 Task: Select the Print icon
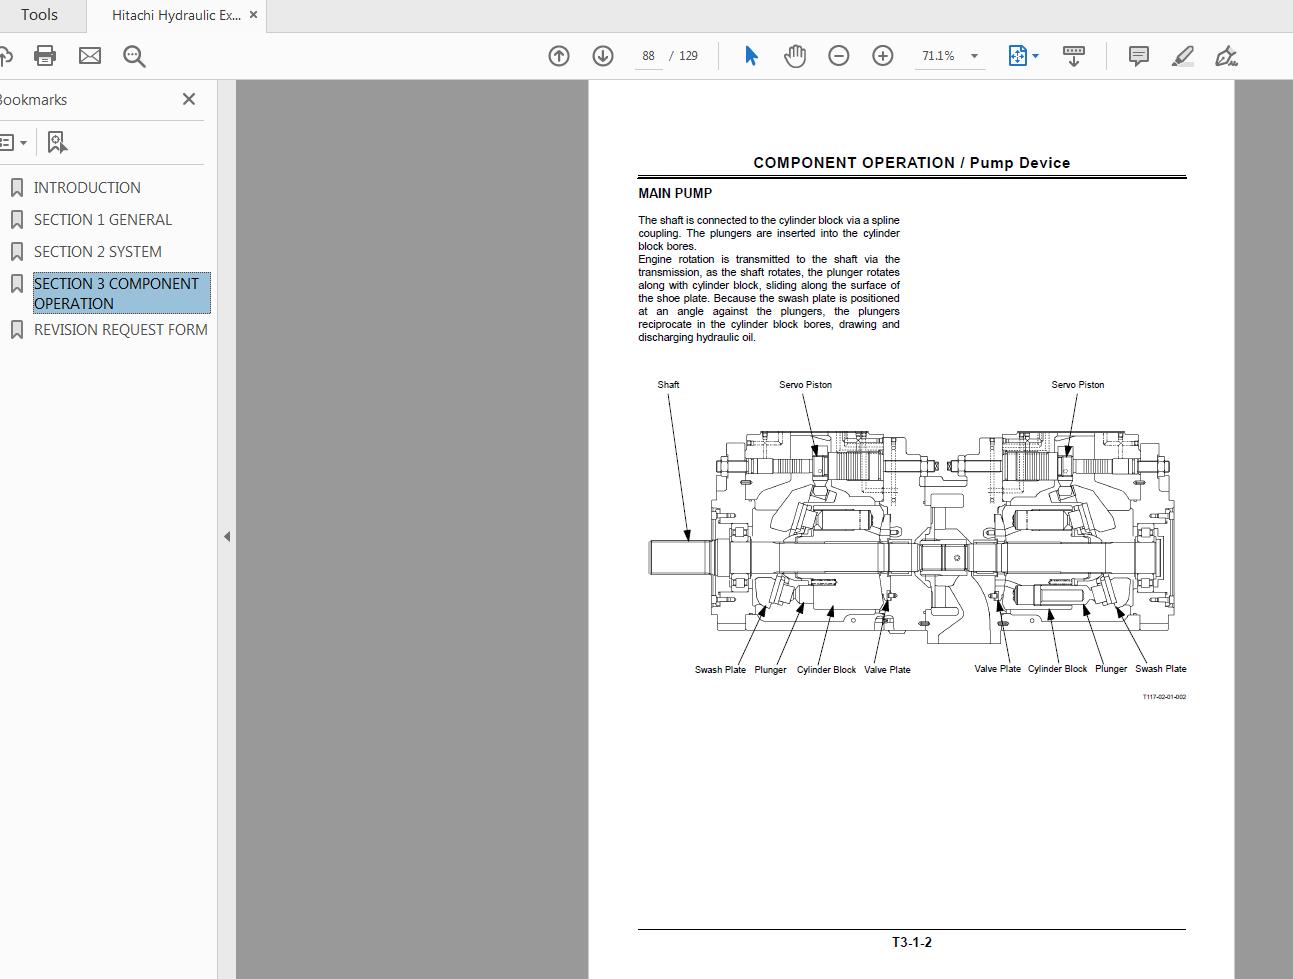[44, 55]
